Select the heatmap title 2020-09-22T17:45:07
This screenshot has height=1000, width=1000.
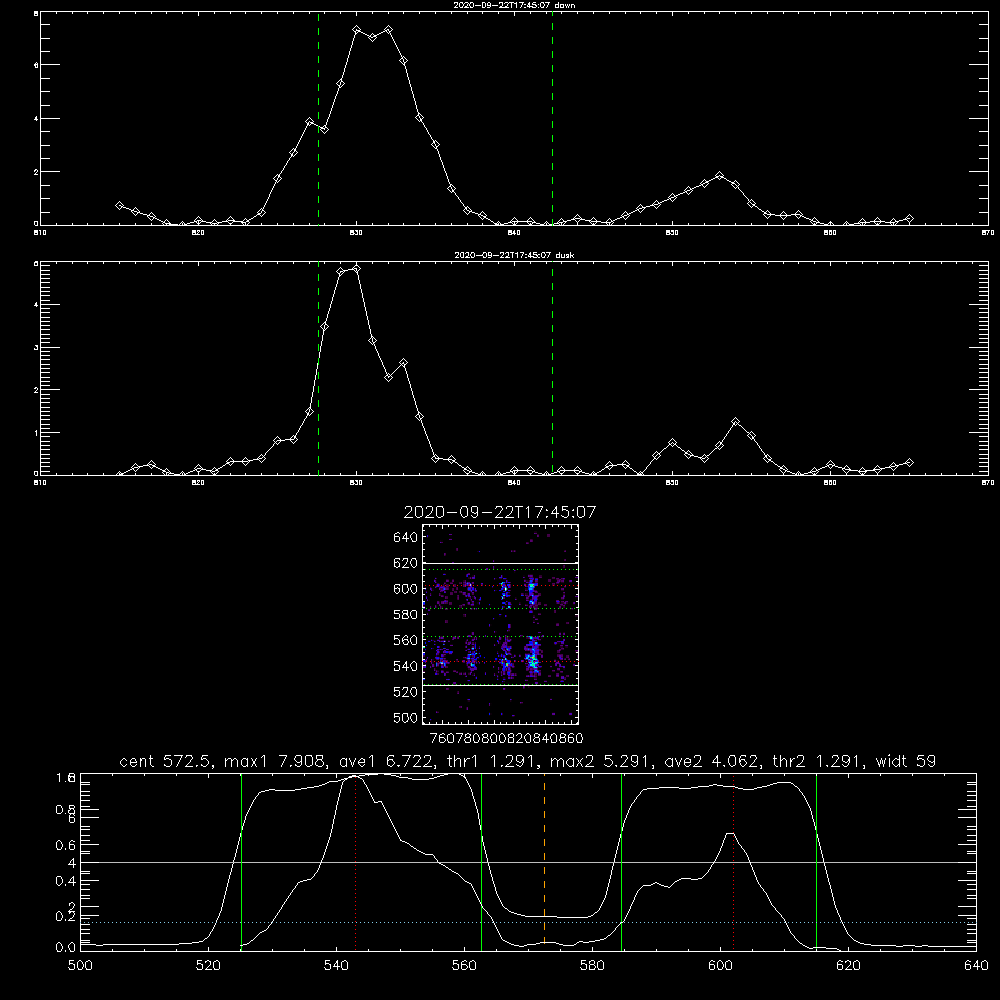pyautogui.click(x=500, y=512)
